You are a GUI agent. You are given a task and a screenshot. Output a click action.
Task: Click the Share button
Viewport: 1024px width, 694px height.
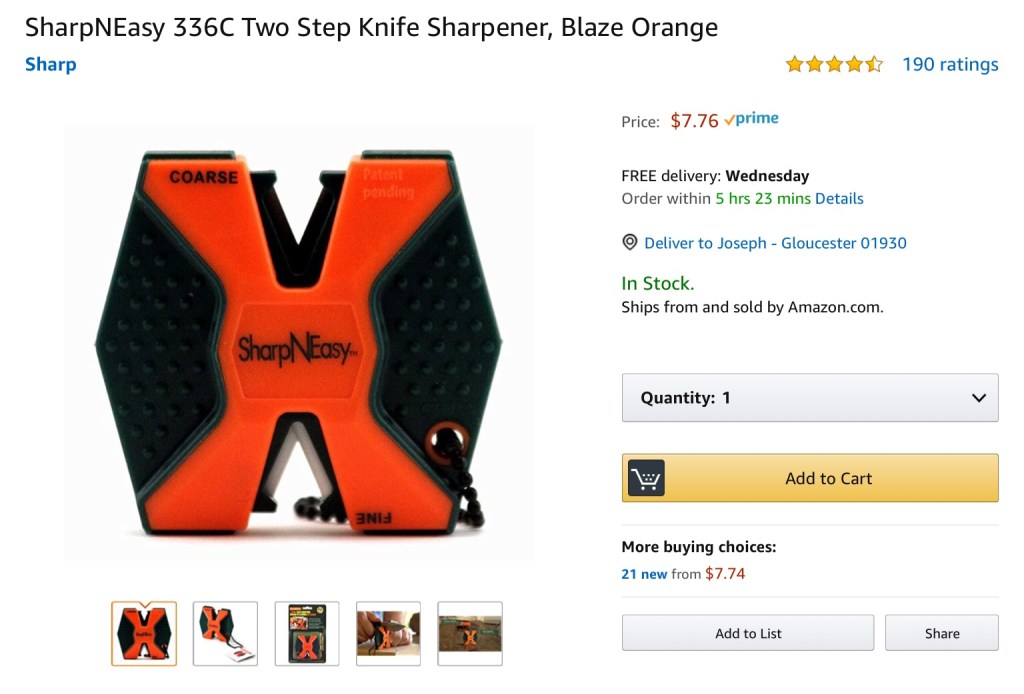click(x=941, y=633)
